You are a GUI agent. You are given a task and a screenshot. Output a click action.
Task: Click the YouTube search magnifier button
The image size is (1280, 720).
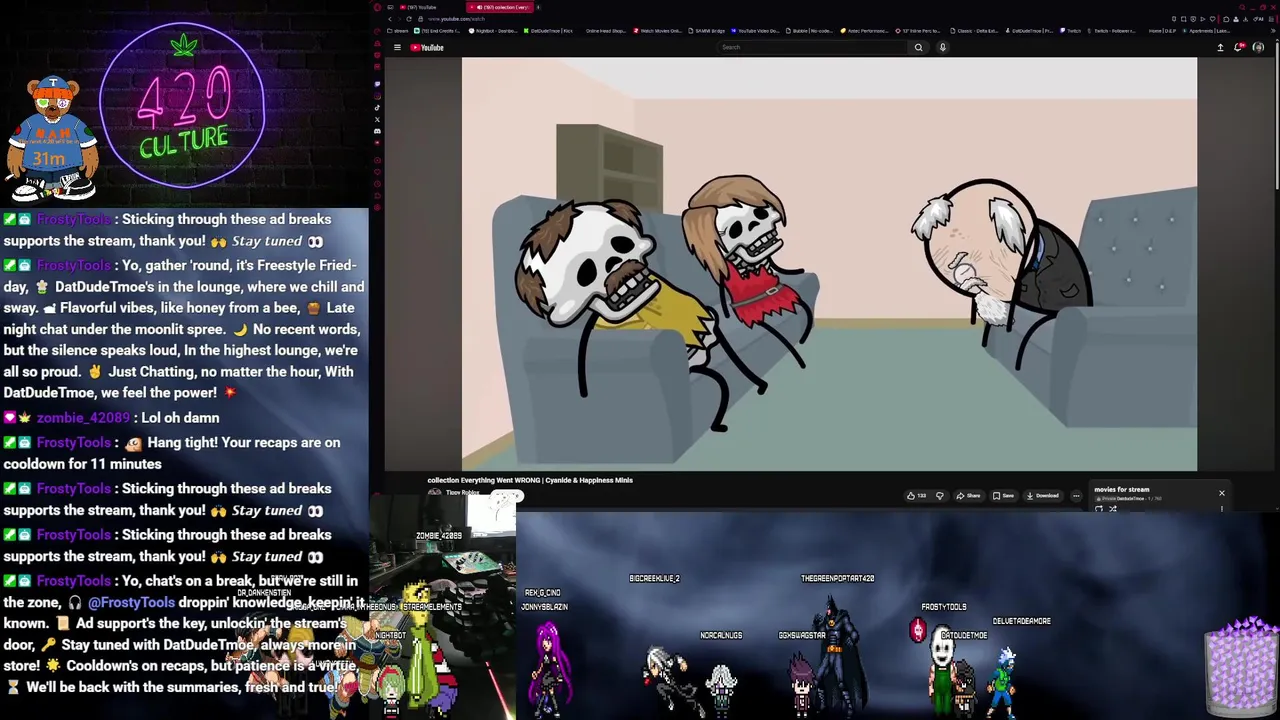coord(918,47)
